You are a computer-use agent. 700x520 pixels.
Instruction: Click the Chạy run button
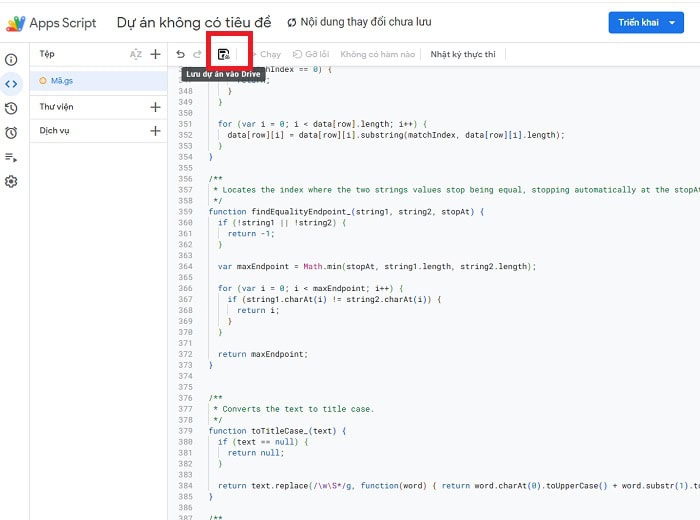click(265, 54)
